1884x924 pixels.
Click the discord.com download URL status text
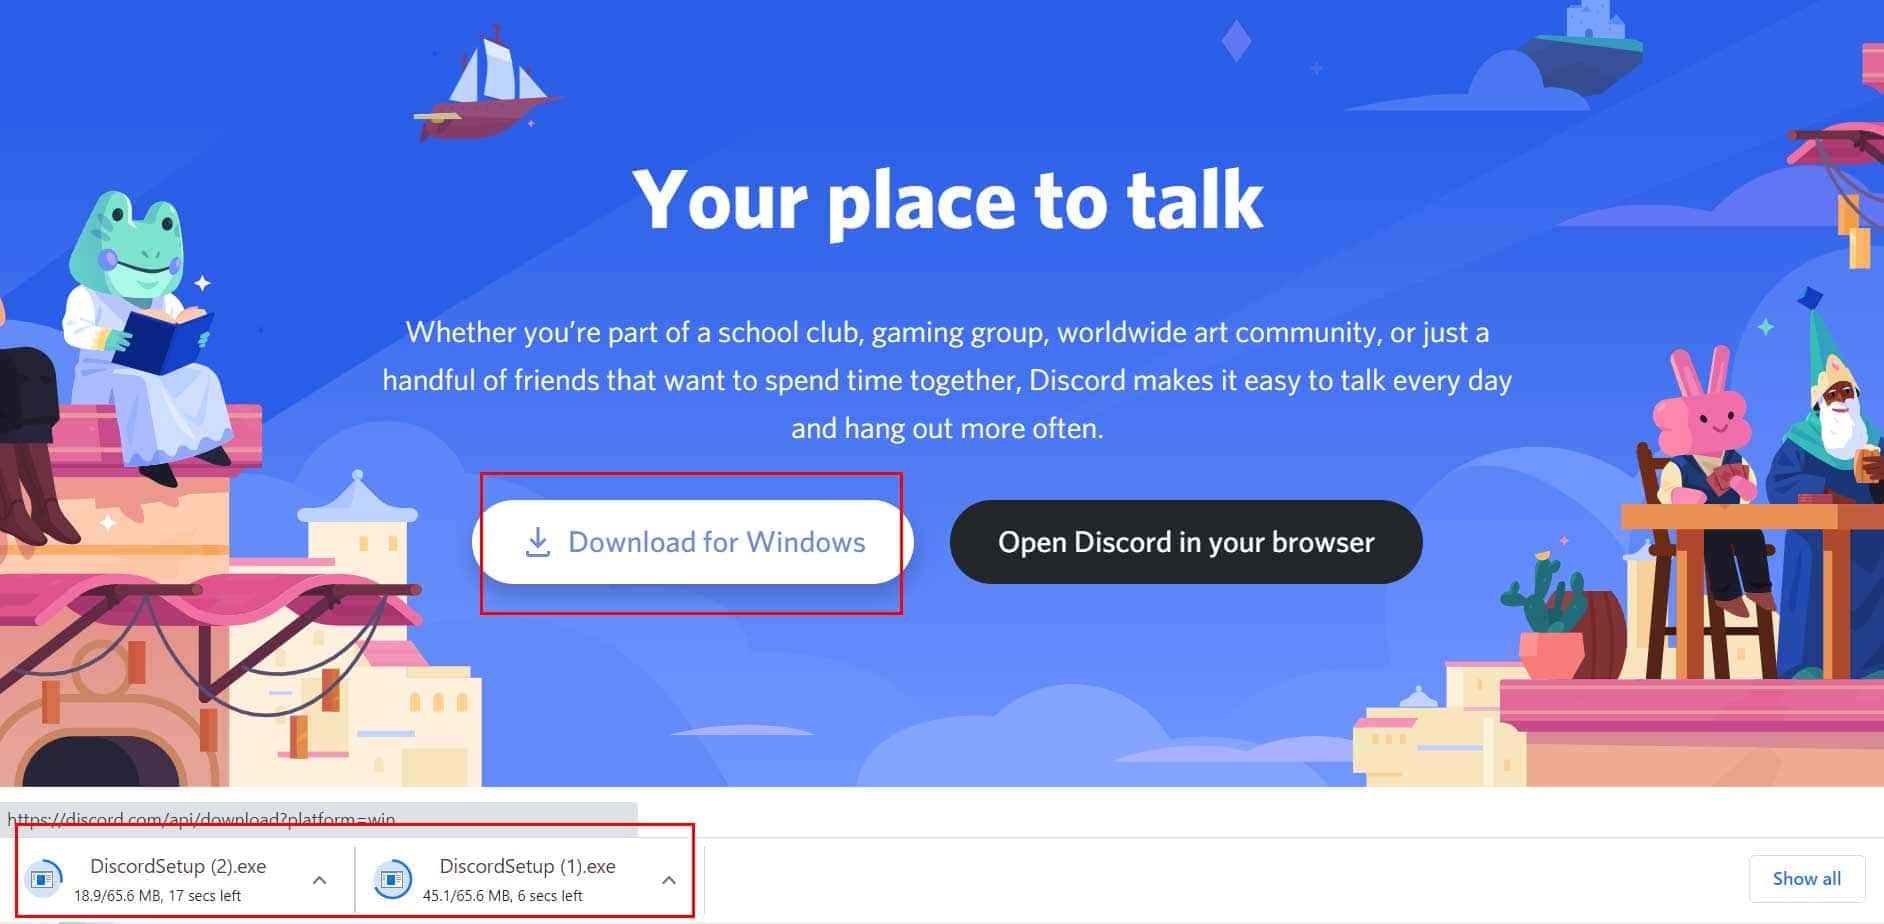tap(201, 819)
